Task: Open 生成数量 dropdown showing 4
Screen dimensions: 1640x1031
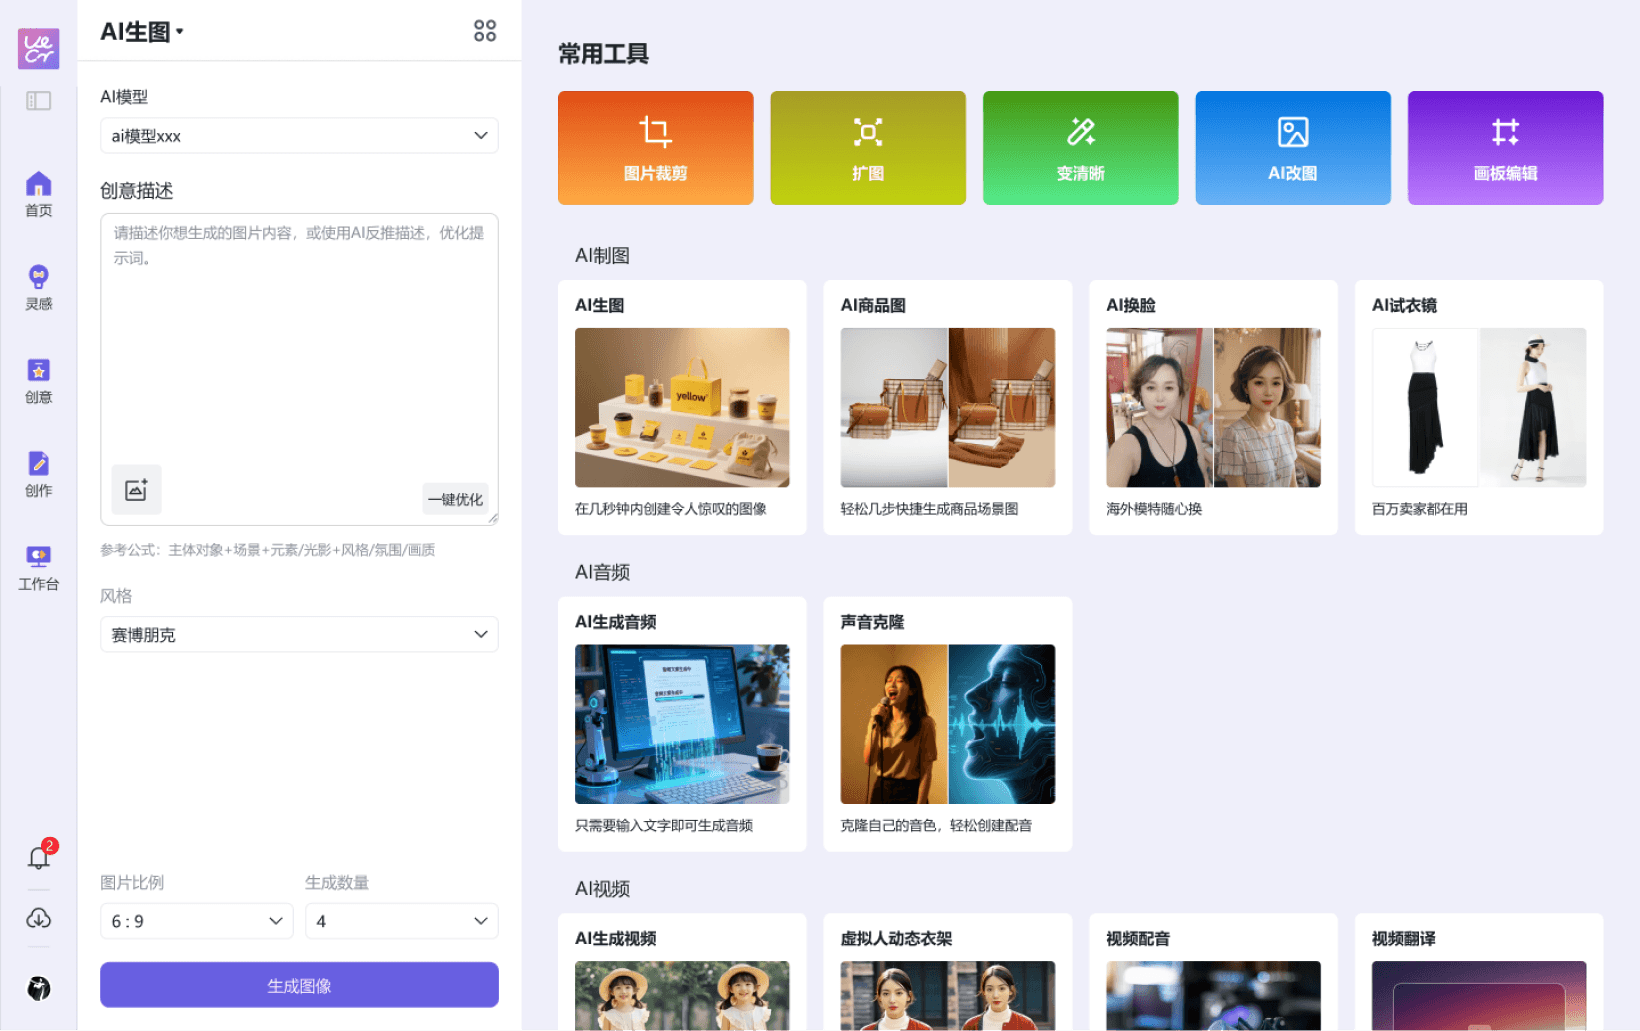Action: click(401, 921)
